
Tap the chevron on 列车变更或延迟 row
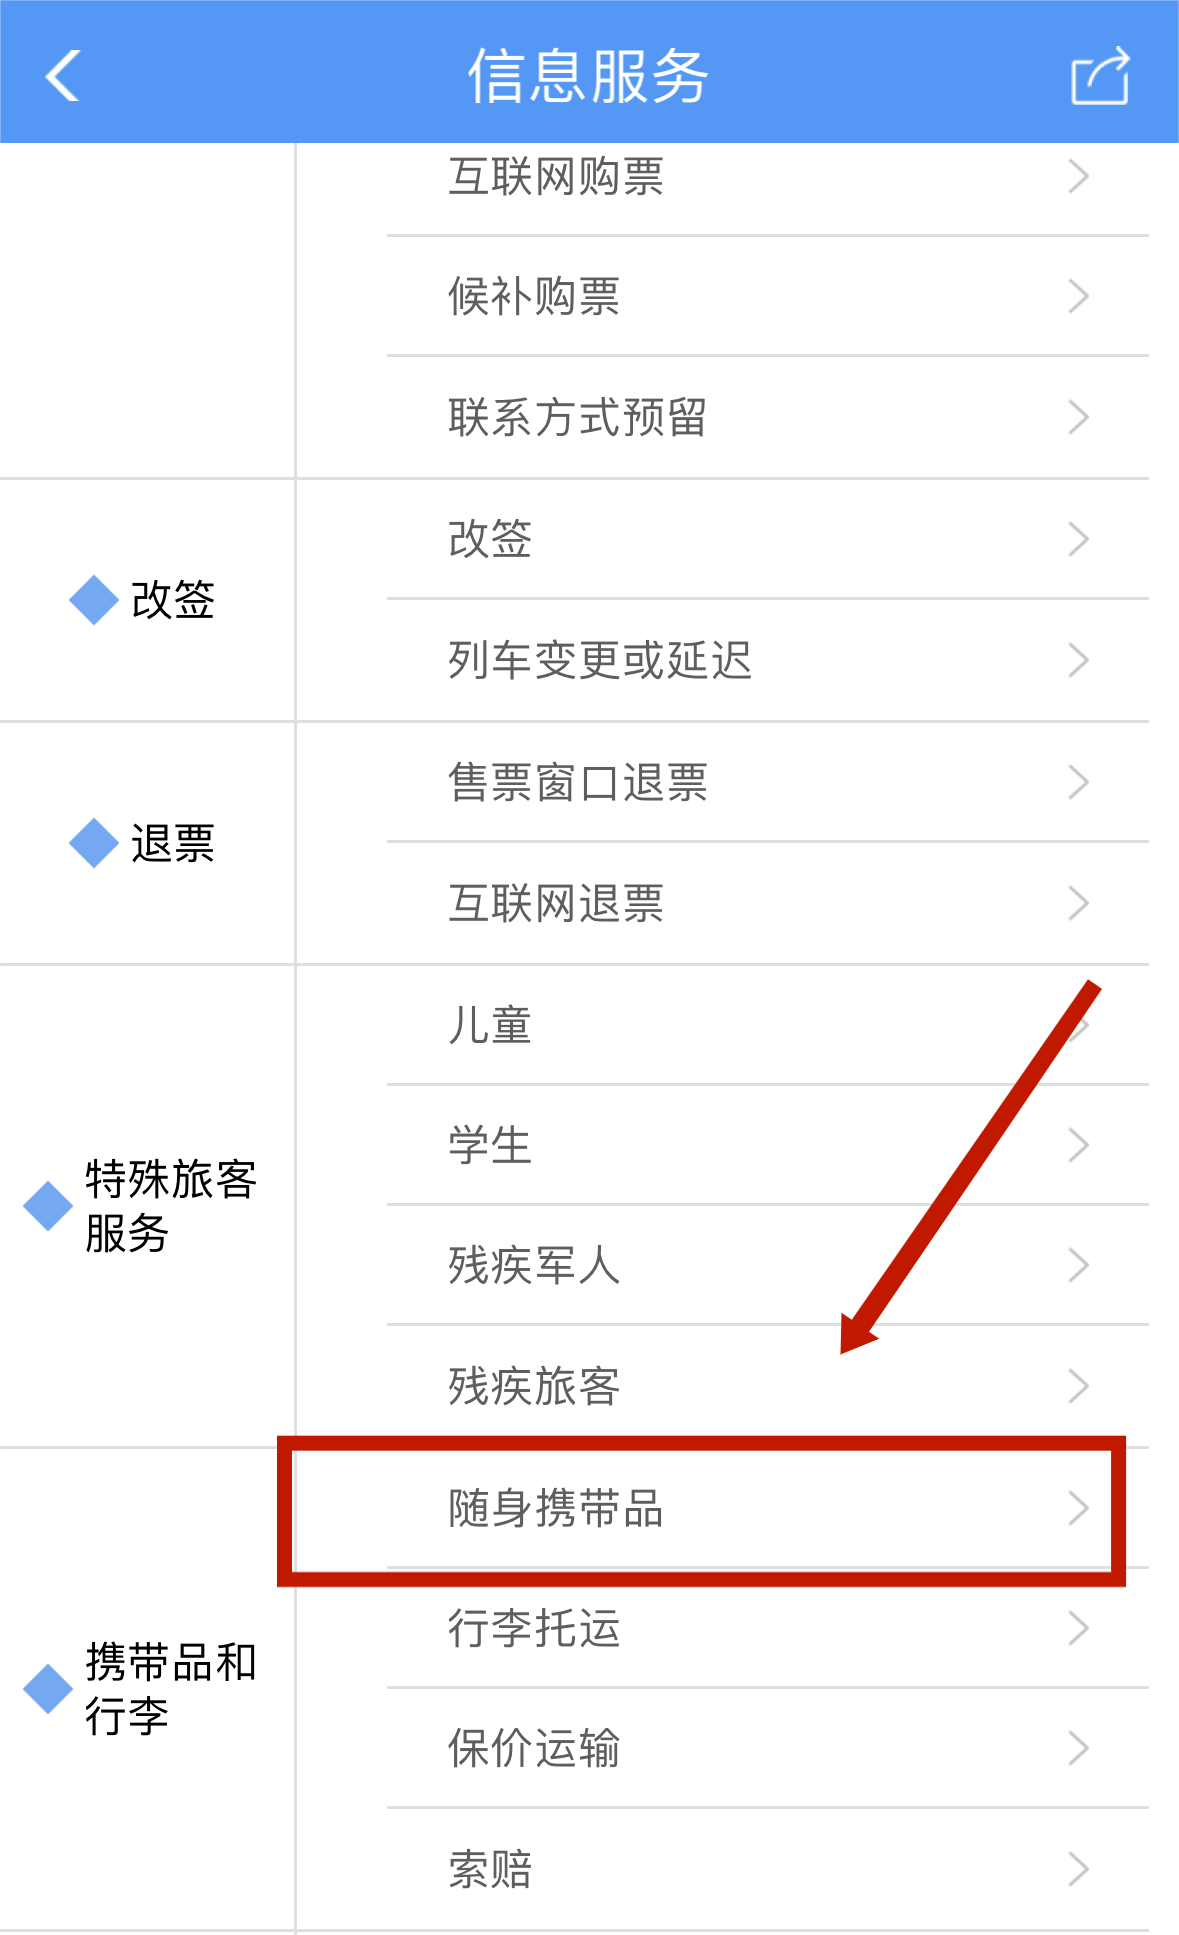click(1078, 660)
